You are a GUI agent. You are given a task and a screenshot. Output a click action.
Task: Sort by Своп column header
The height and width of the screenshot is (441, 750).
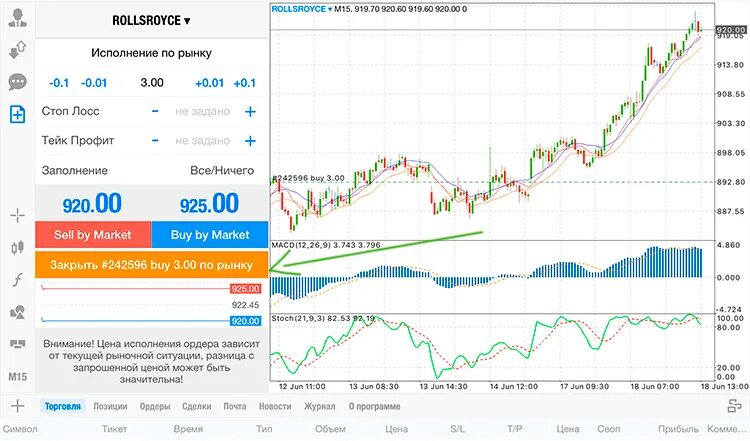608,429
